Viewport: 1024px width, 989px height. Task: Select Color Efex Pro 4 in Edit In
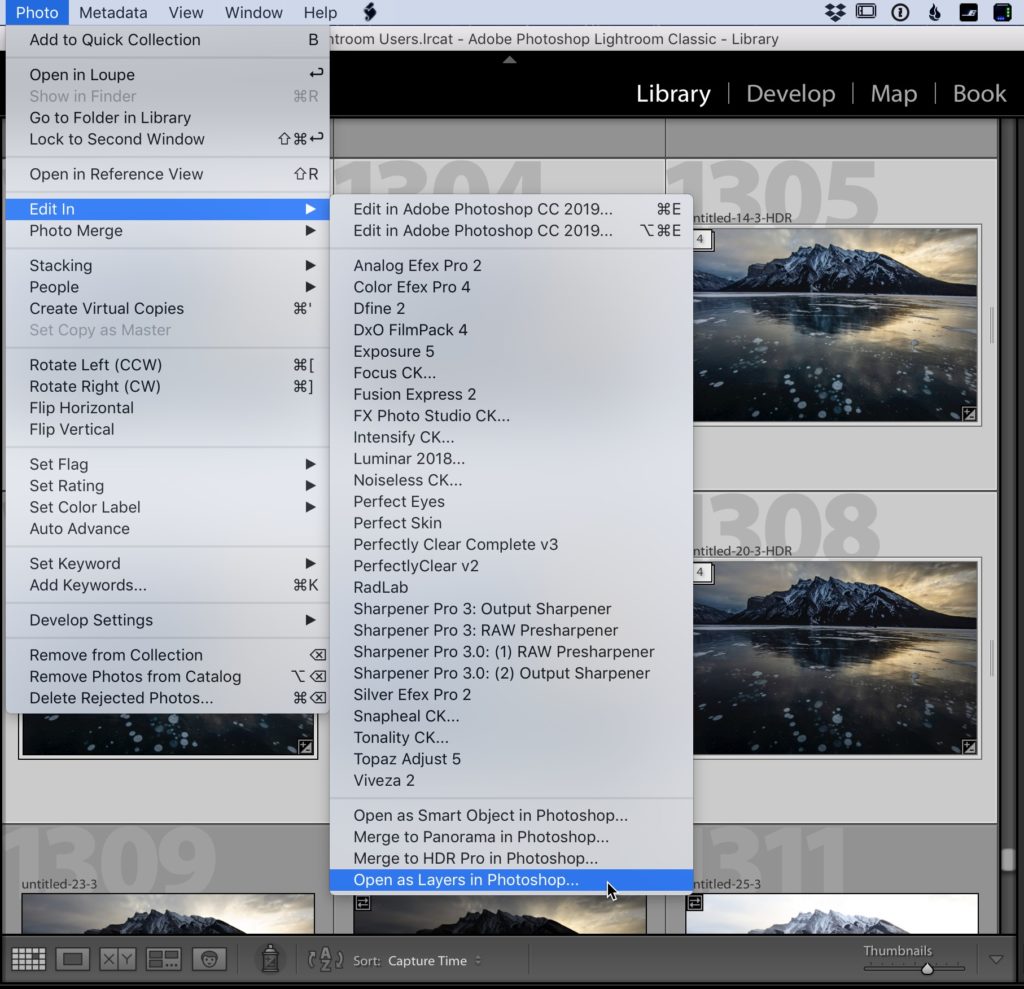coord(511,287)
